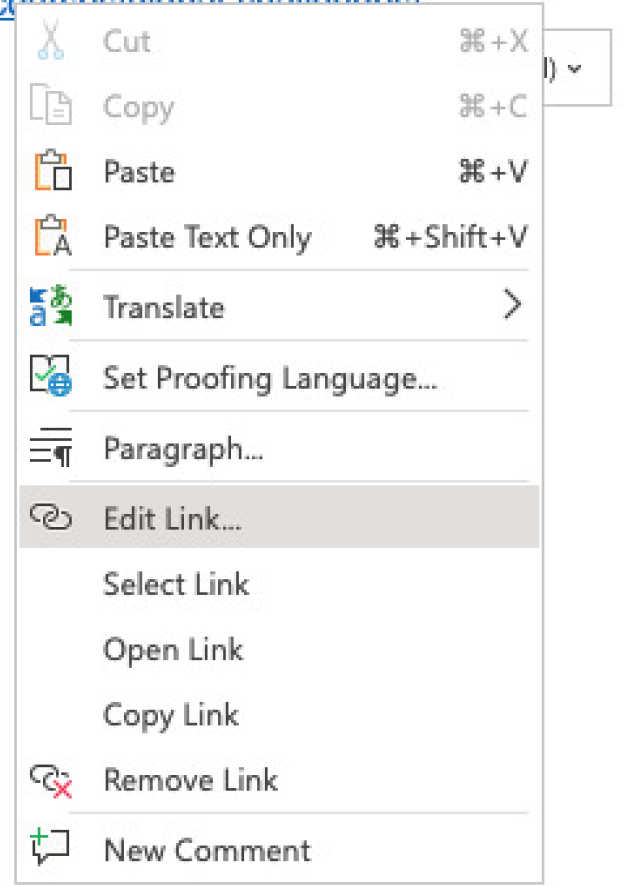
Task: Open the dropdown chevron behind the menu
Action: [x=574, y=69]
